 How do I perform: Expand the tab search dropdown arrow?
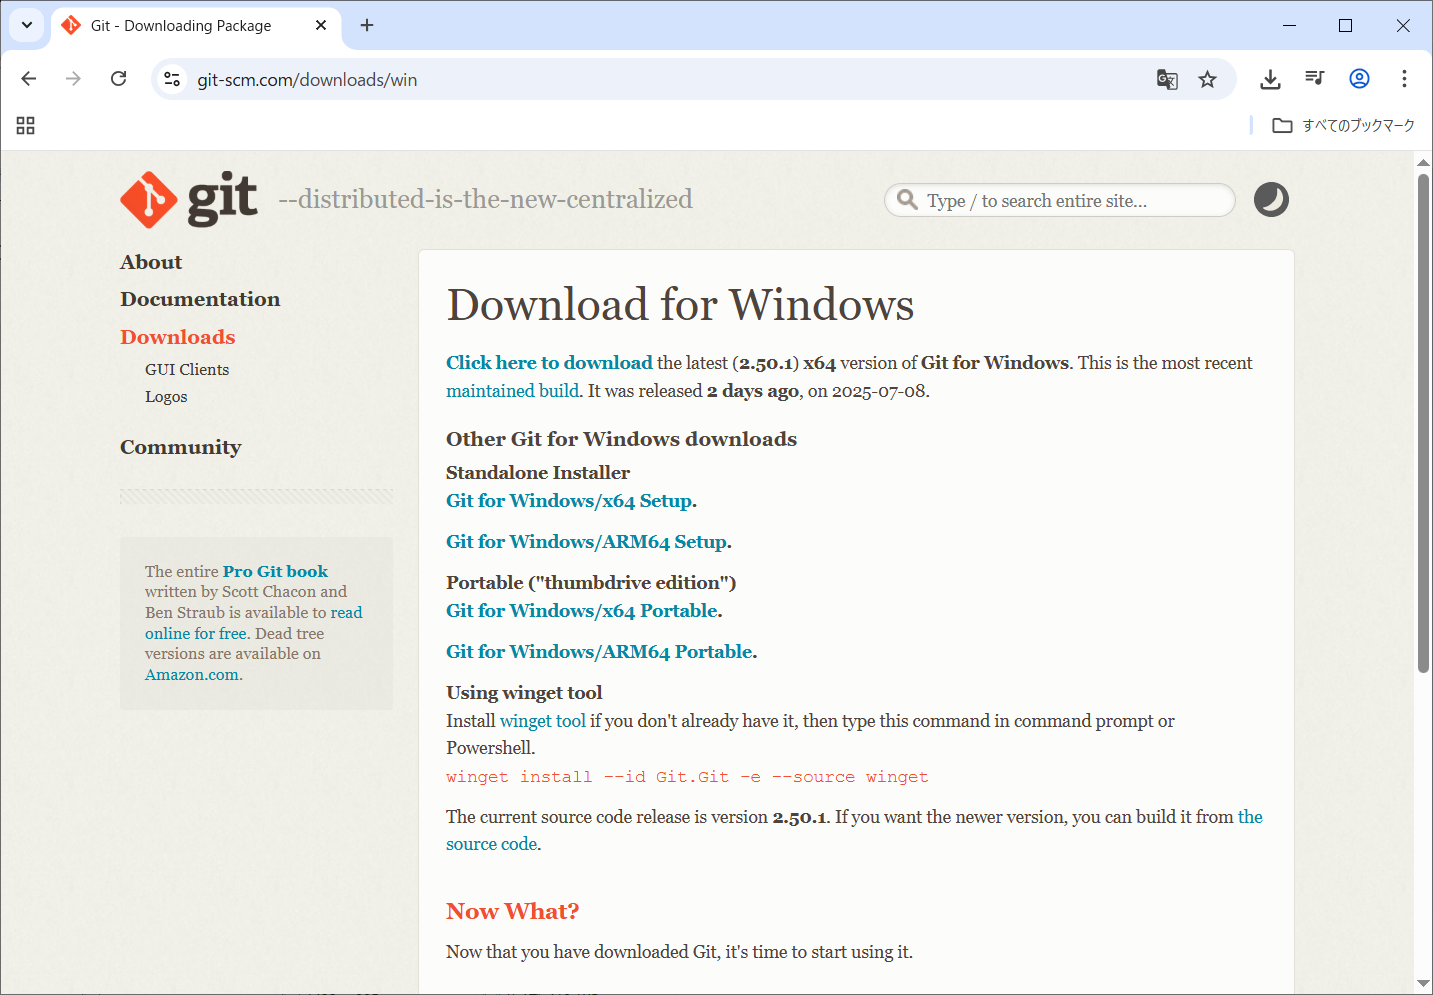point(27,25)
